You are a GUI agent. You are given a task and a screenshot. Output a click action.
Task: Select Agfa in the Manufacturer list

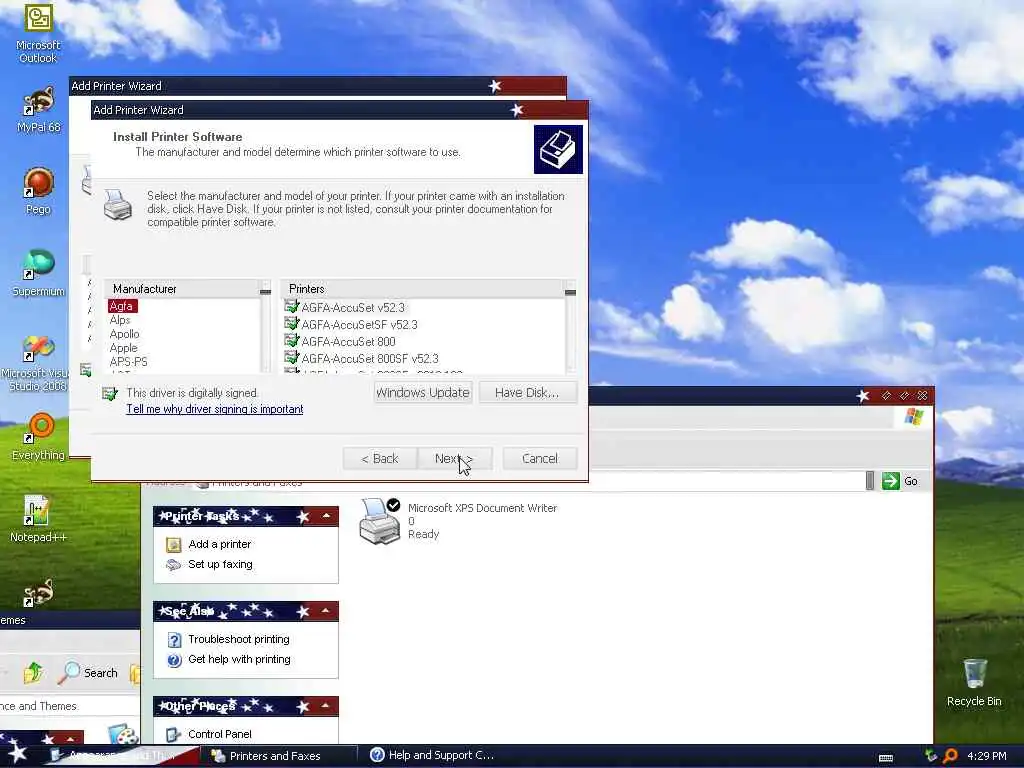121,306
